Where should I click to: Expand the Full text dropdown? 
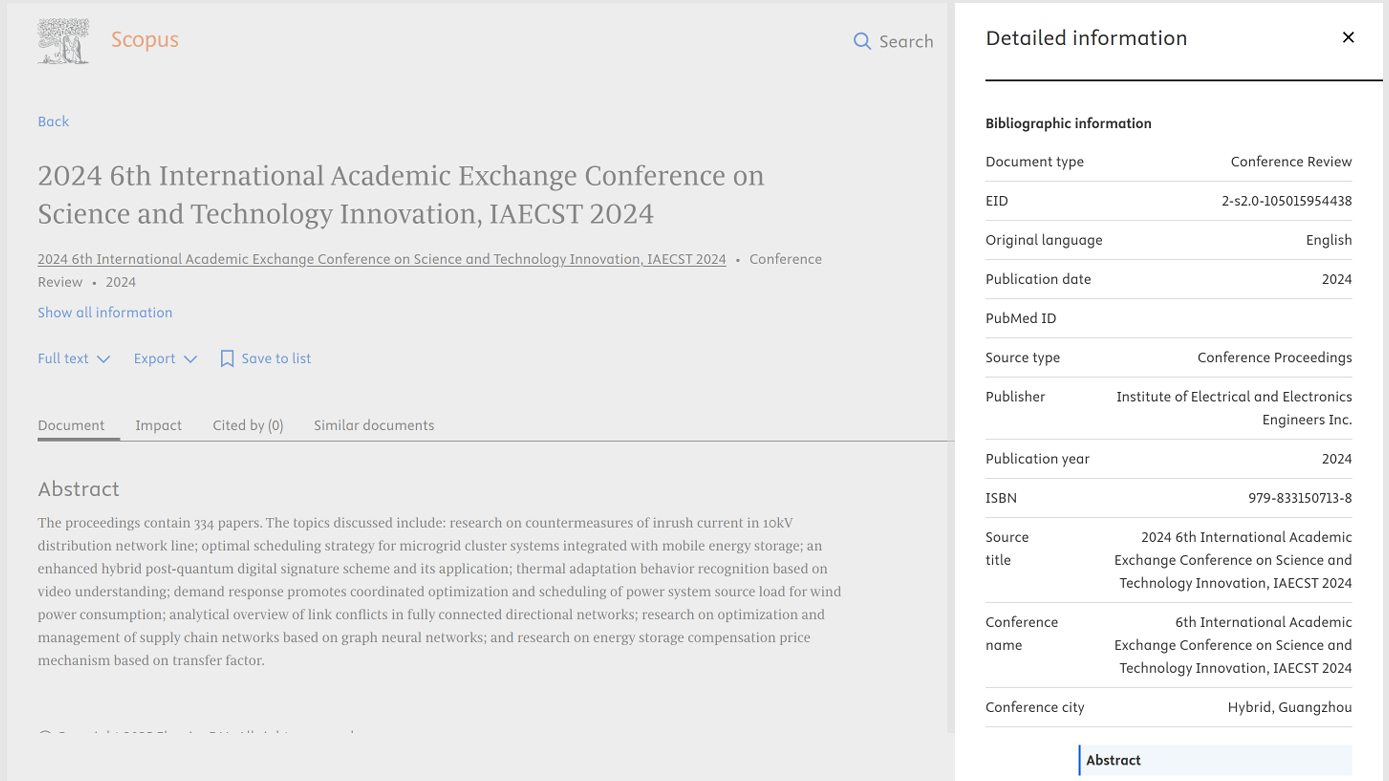click(x=73, y=359)
